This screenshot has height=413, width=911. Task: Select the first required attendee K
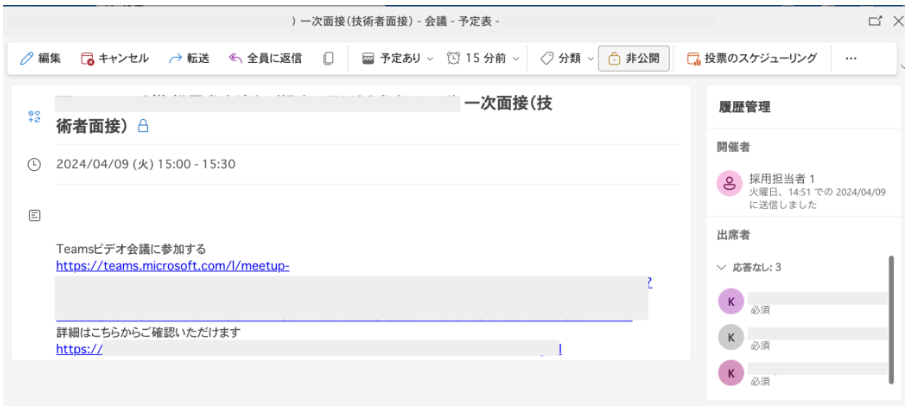point(731,300)
